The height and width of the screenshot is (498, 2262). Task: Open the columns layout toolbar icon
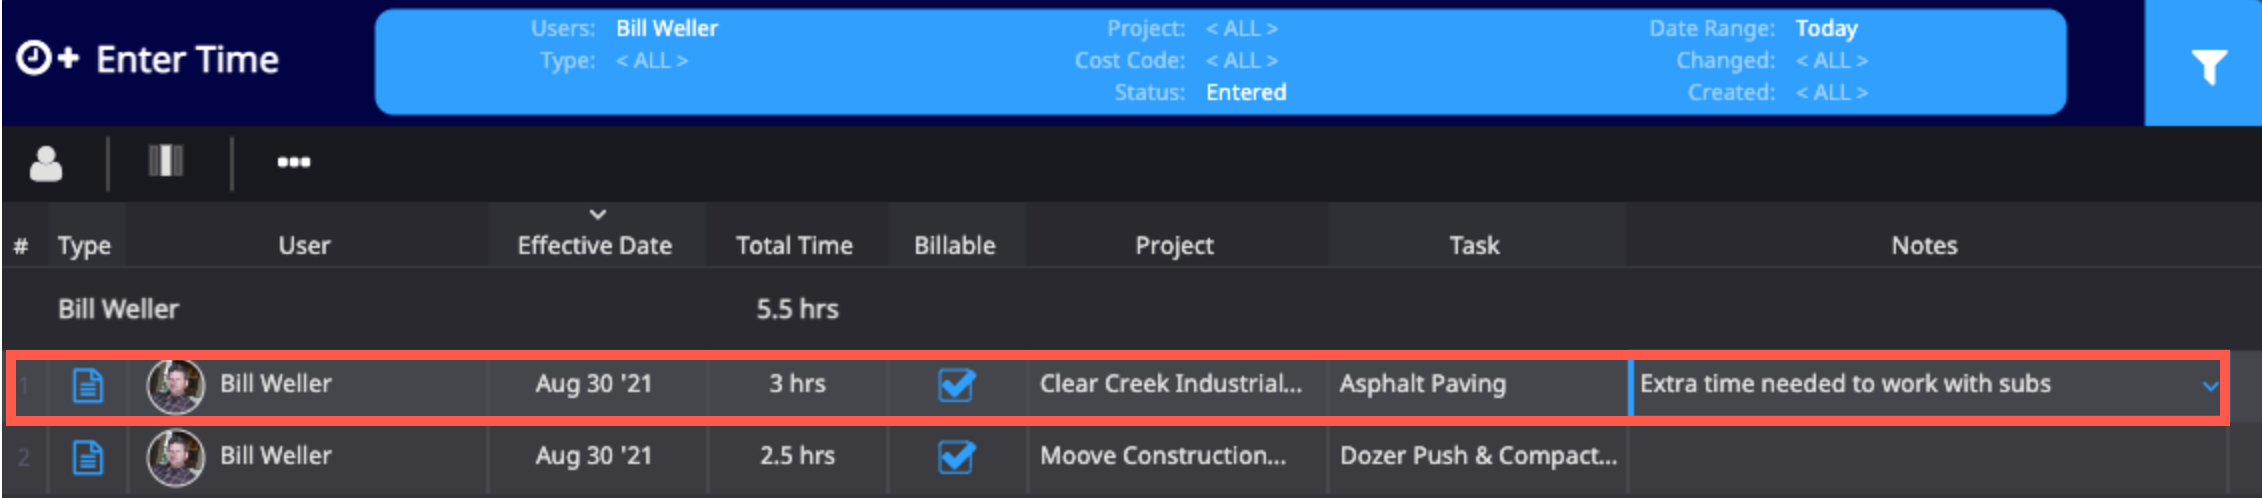(166, 160)
